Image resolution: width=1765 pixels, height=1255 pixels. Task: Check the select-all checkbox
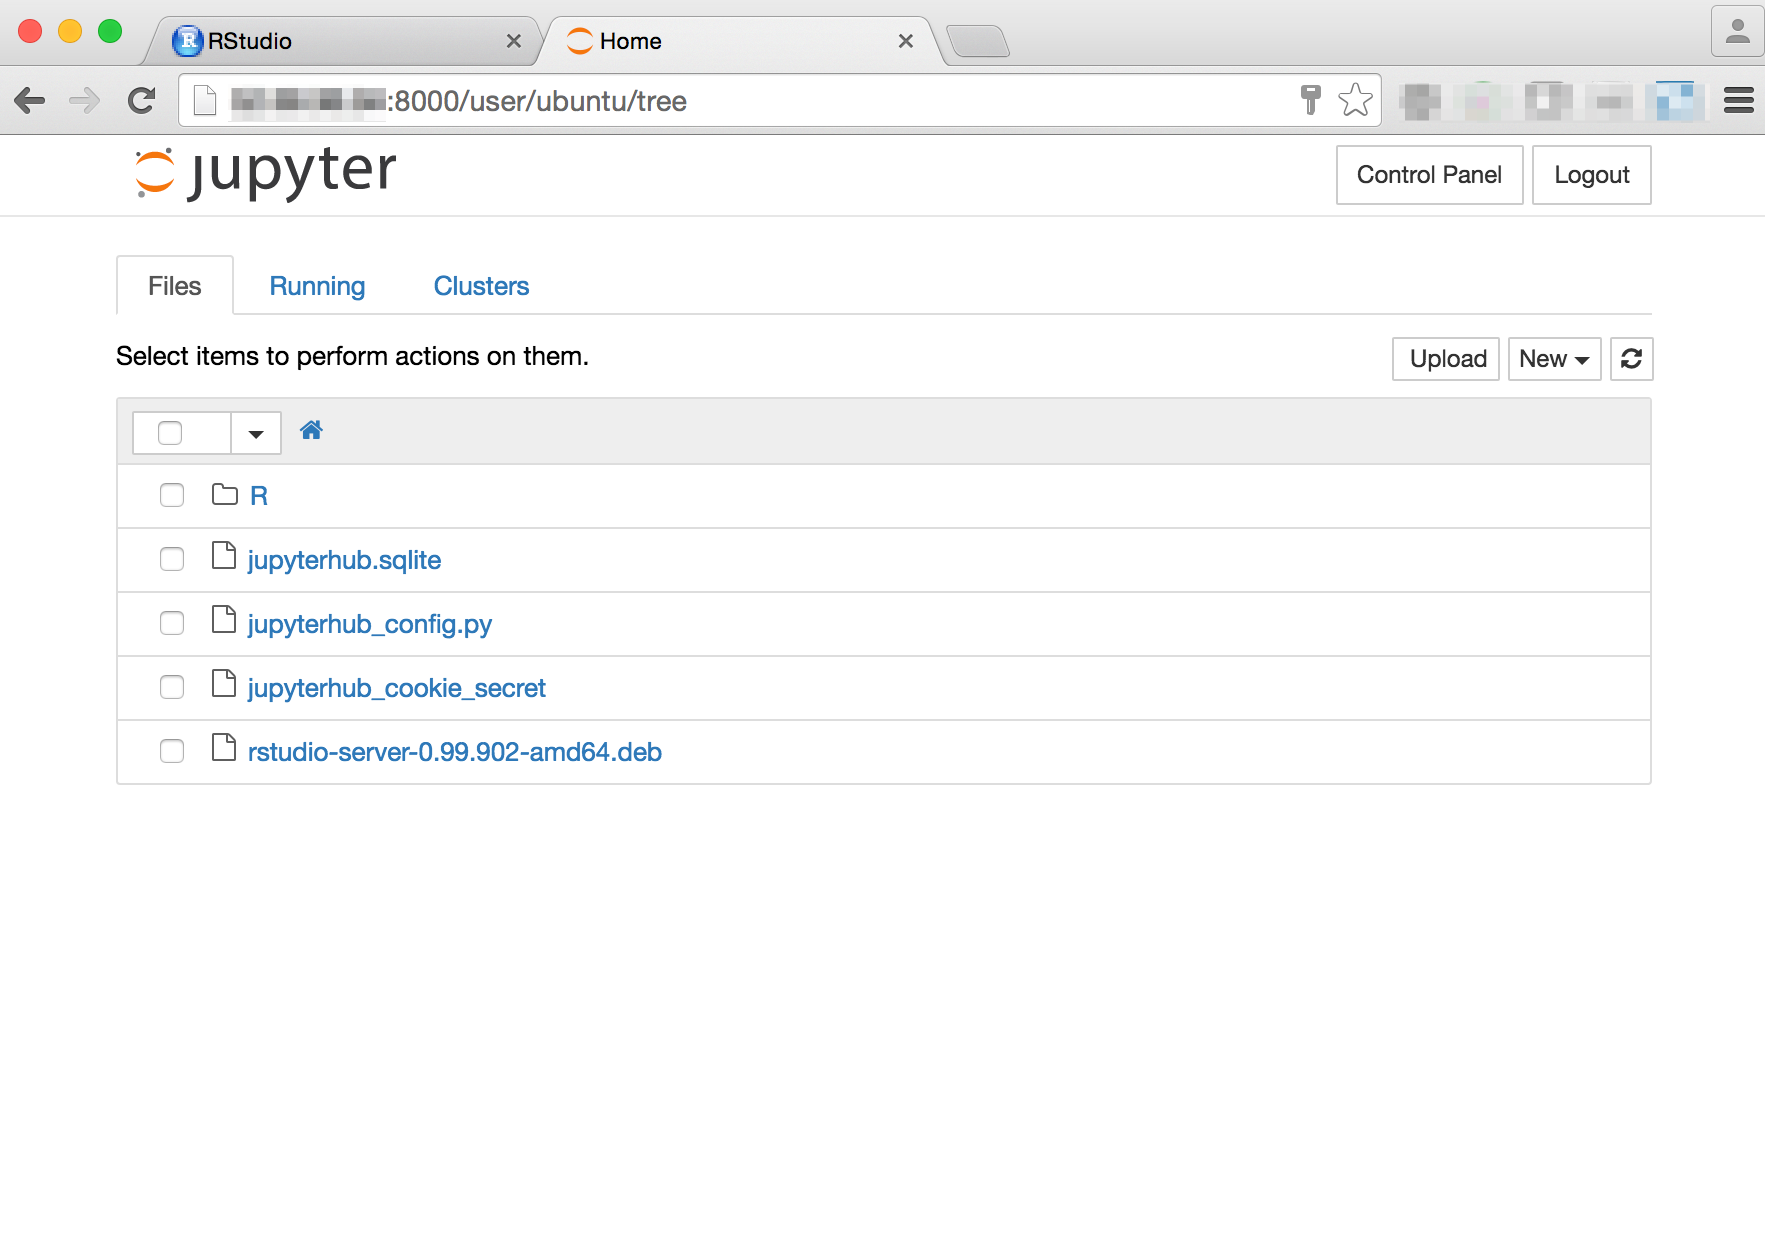[170, 432]
